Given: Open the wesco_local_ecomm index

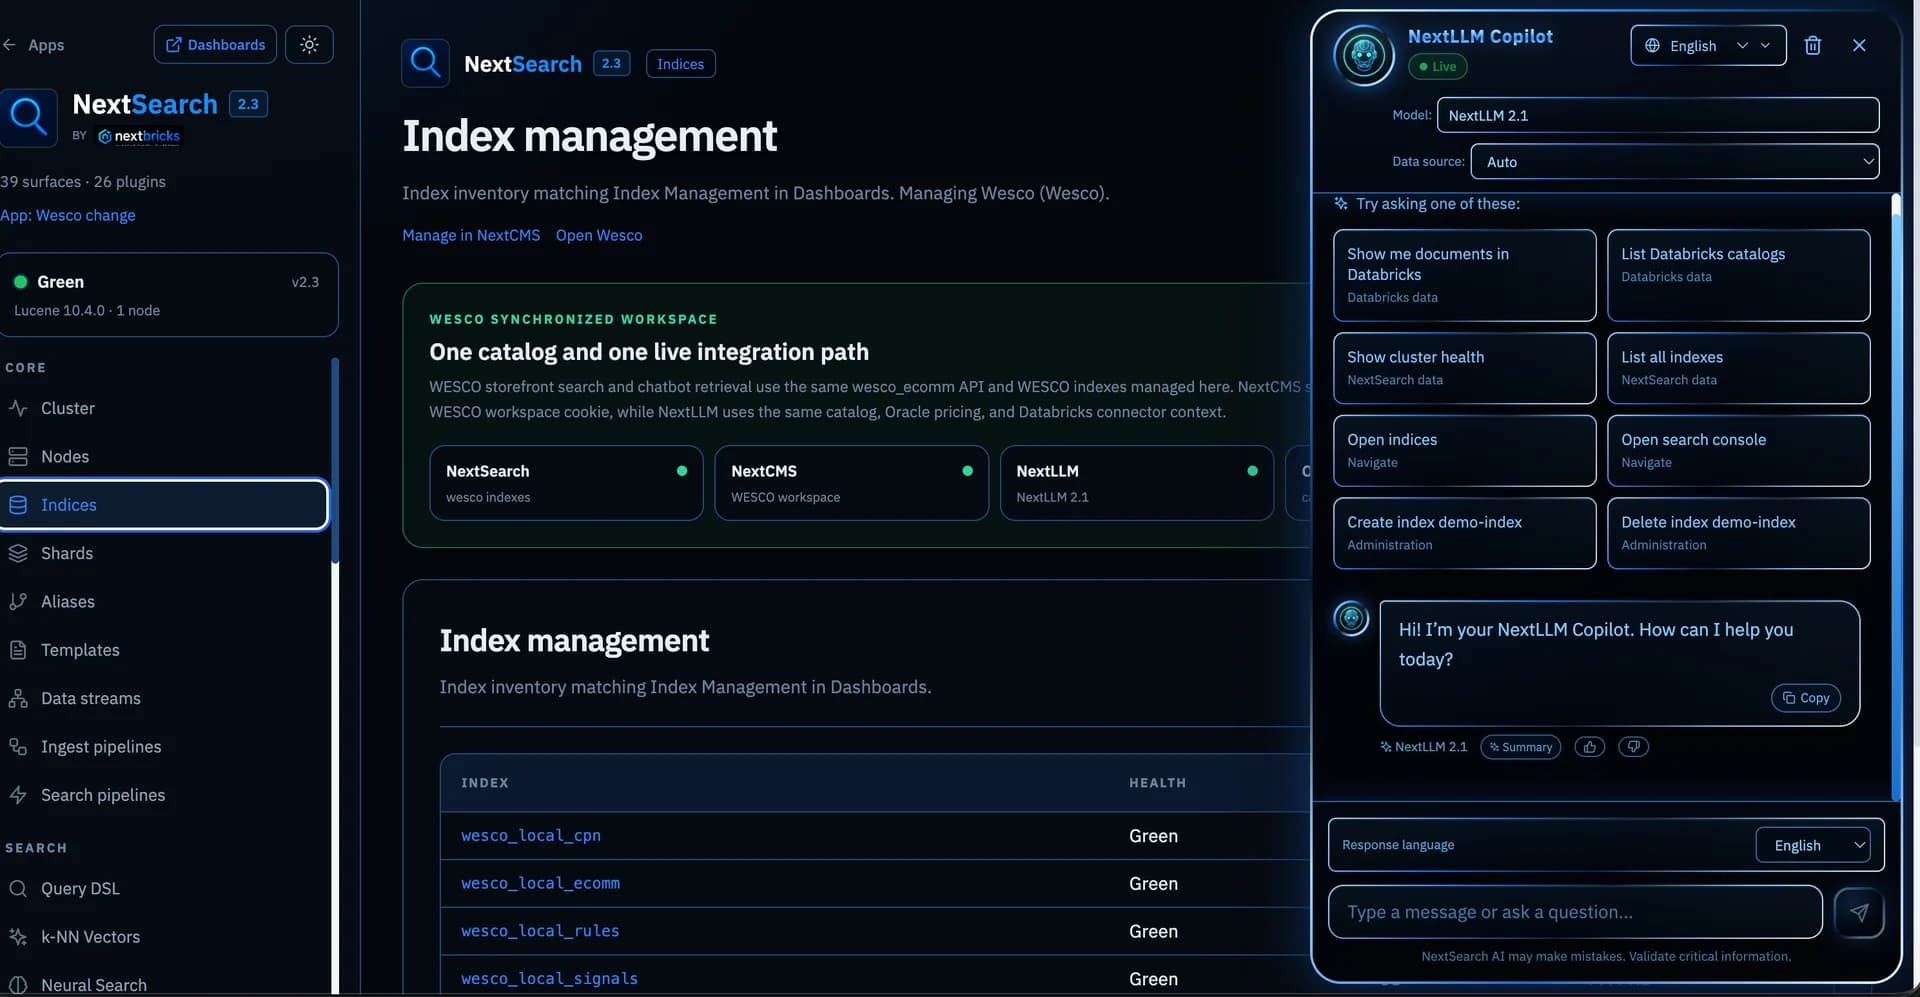Looking at the screenshot, I should (540, 883).
